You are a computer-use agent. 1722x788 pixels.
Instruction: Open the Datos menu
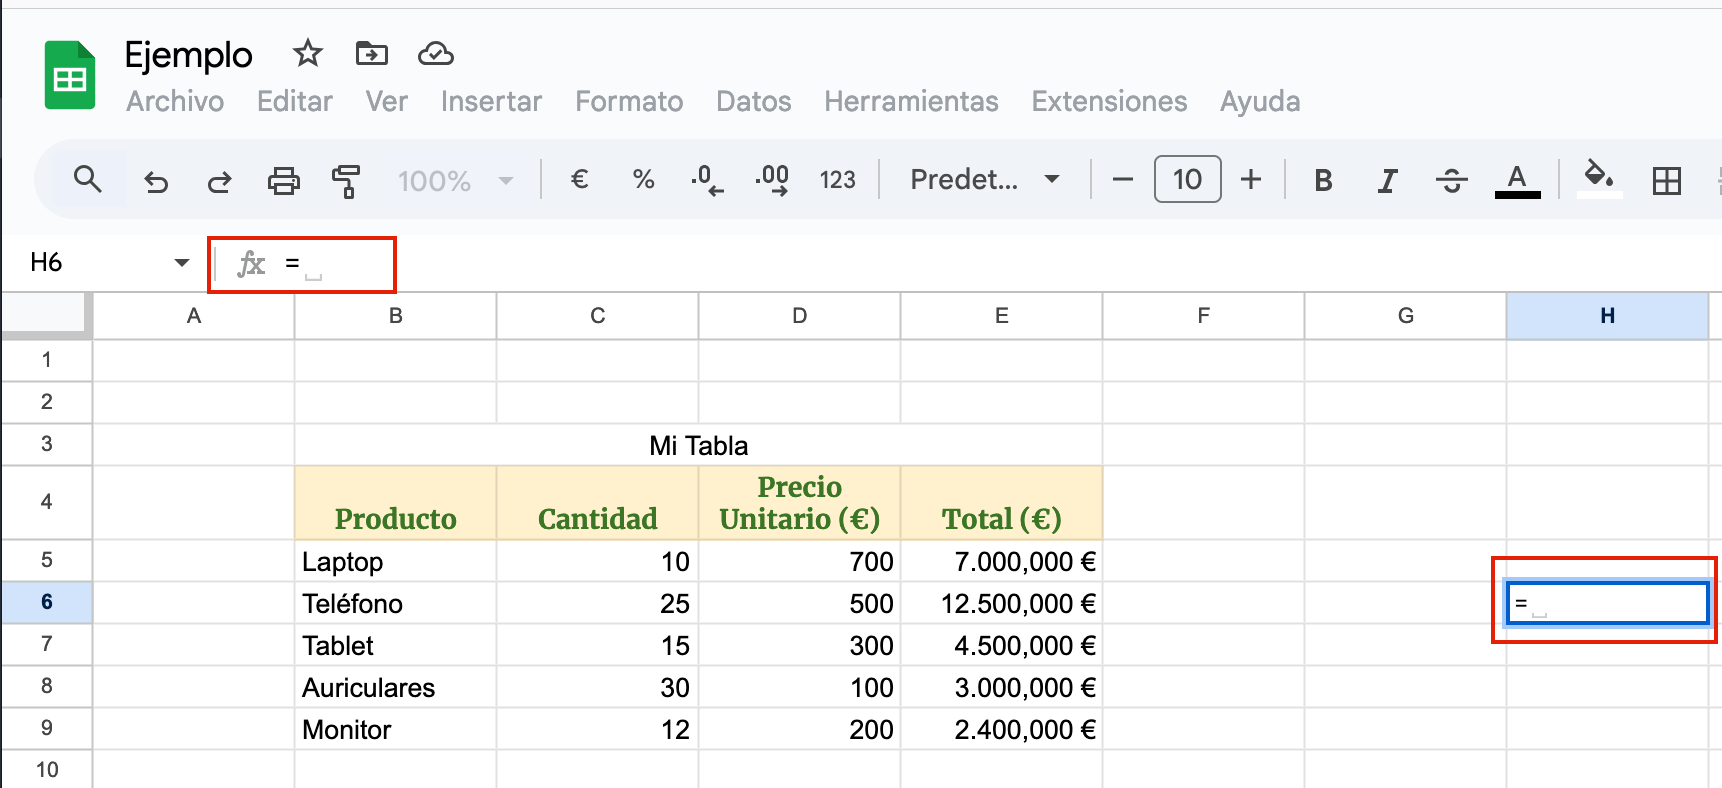click(753, 101)
